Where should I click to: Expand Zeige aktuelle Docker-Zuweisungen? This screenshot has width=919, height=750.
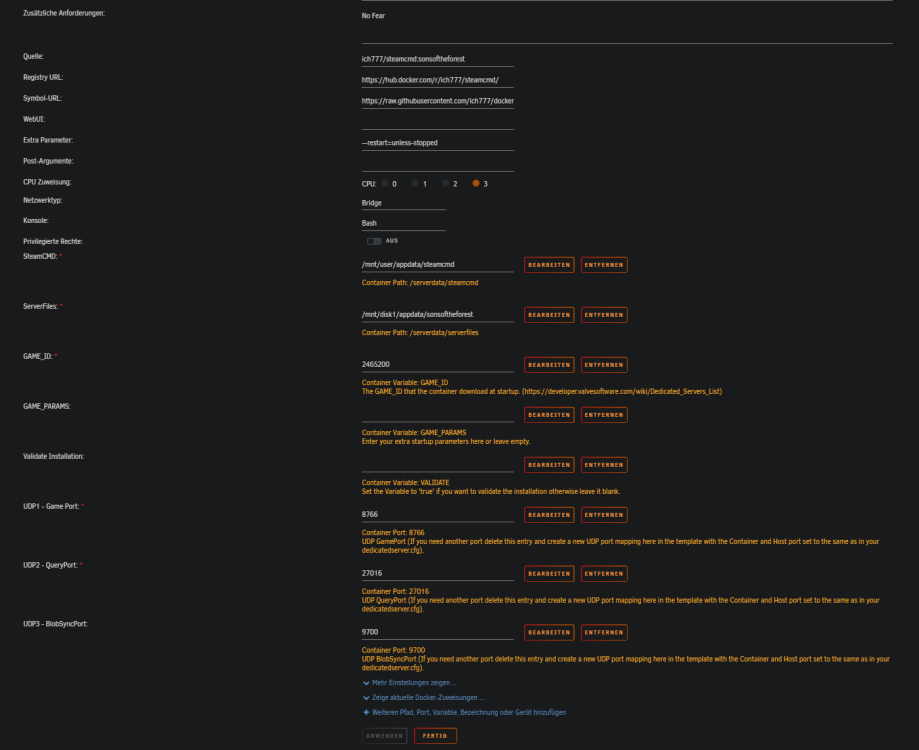(424, 697)
